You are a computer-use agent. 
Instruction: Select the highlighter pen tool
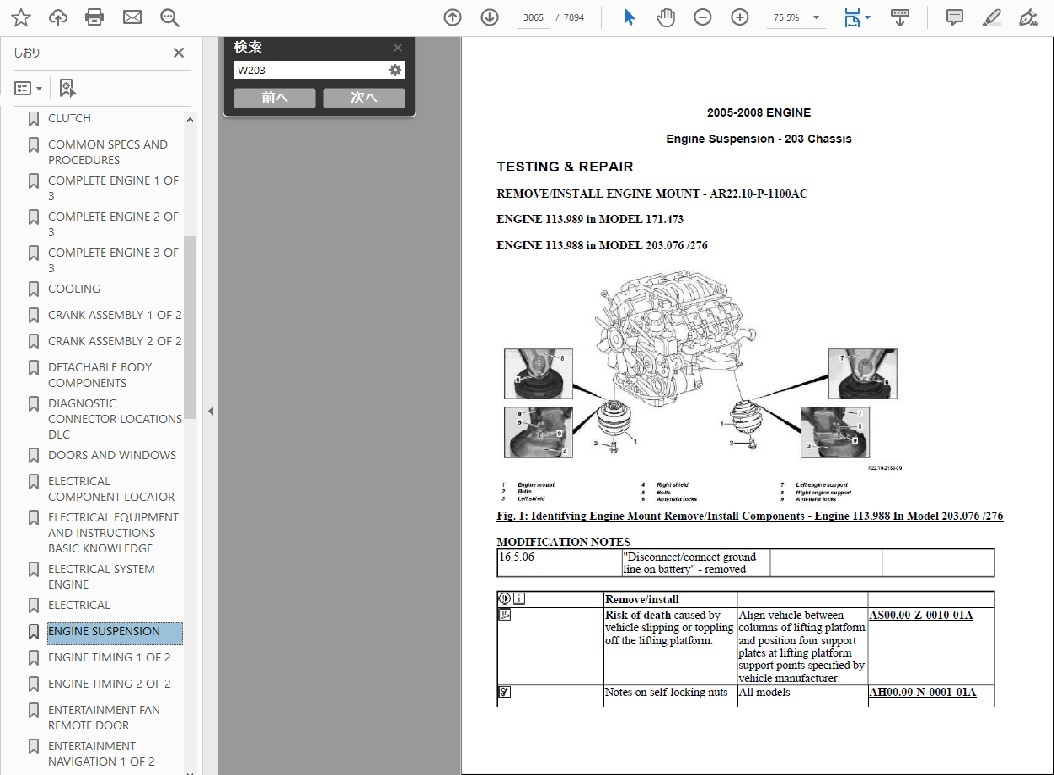991,17
